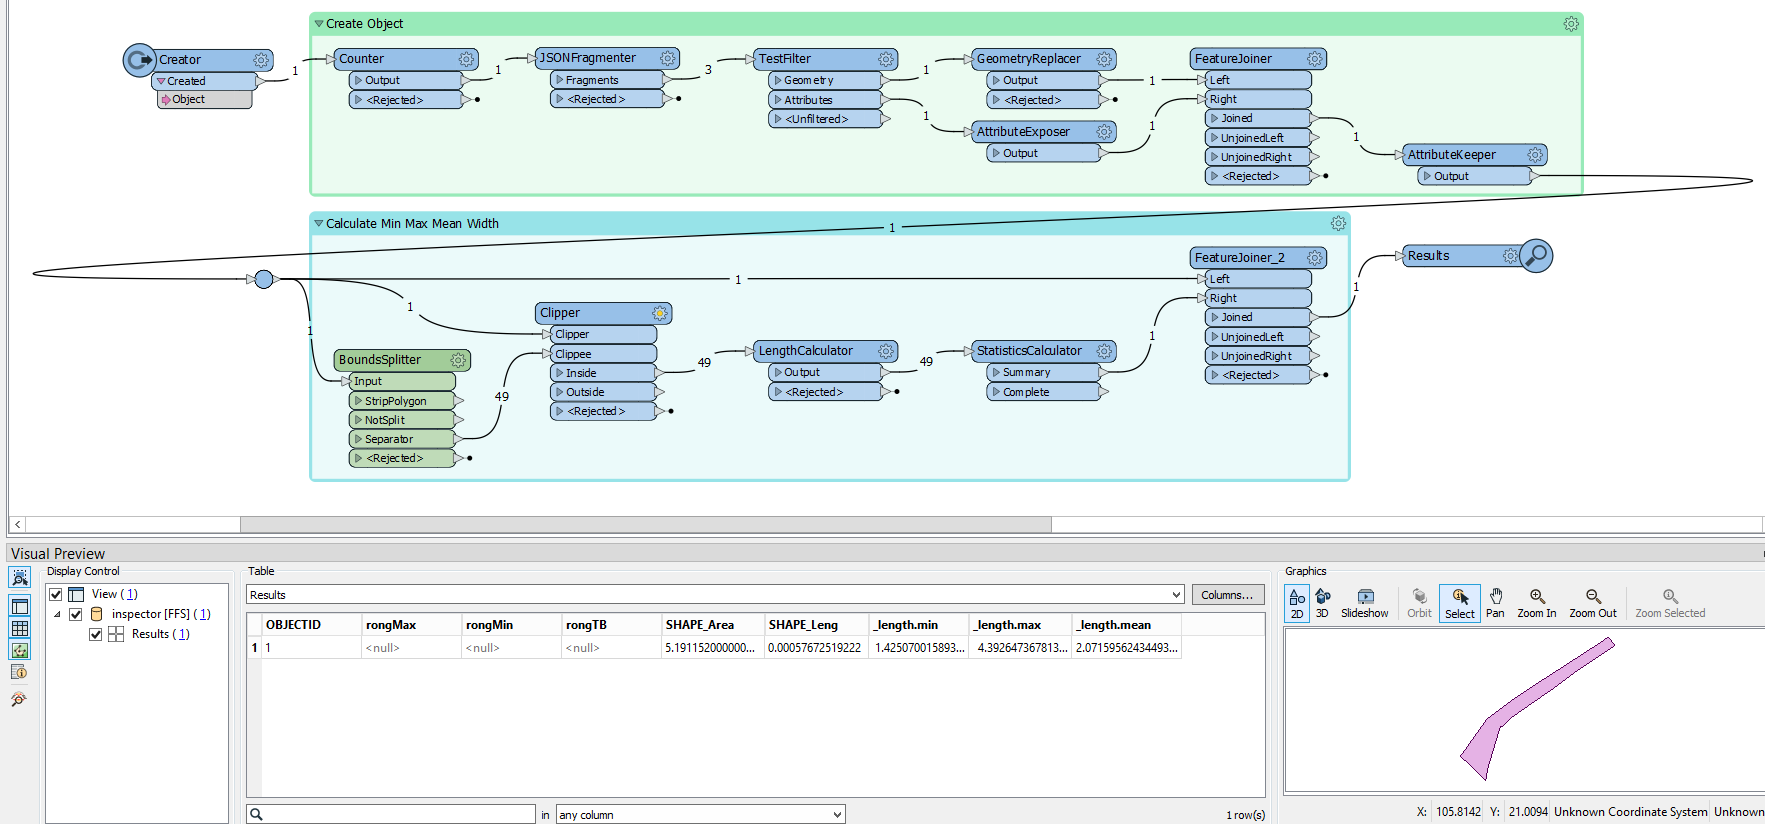The height and width of the screenshot is (824, 1765).
Task: Click FeatureJoiner_2 Joined output port
Action: pyautogui.click(x=1258, y=317)
